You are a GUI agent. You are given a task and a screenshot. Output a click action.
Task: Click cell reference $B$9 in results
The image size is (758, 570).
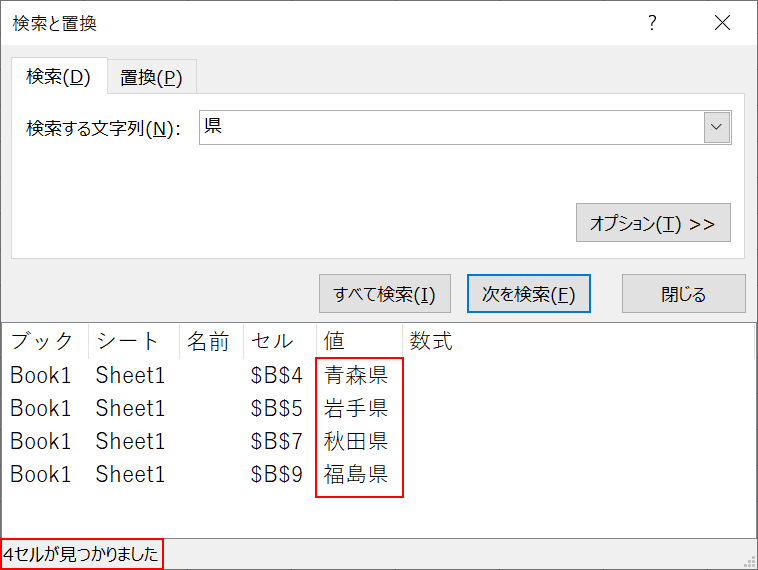pyautogui.click(x=277, y=474)
